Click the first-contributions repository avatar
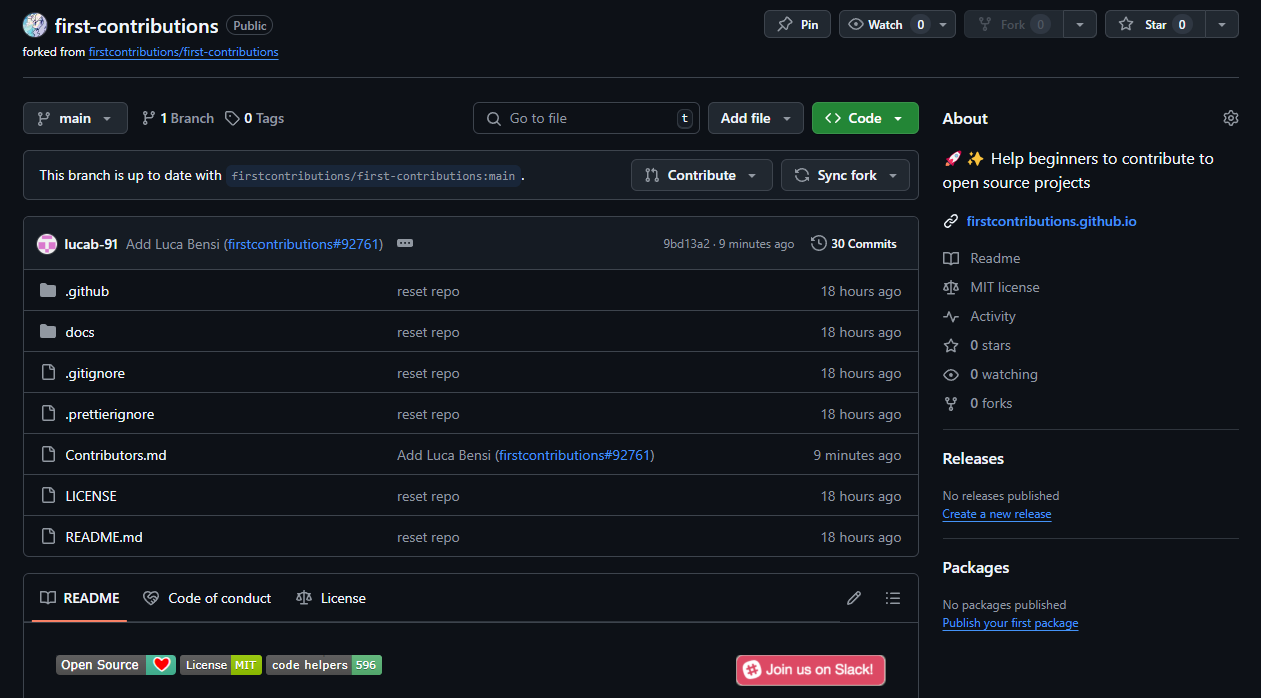1261x698 pixels. (x=35, y=26)
